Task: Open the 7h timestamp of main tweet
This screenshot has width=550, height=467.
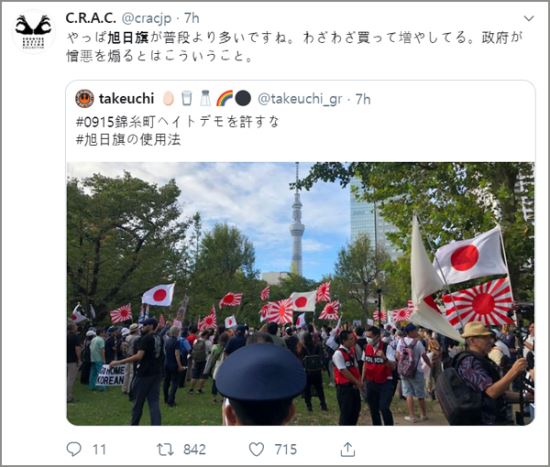Action: [192, 18]
